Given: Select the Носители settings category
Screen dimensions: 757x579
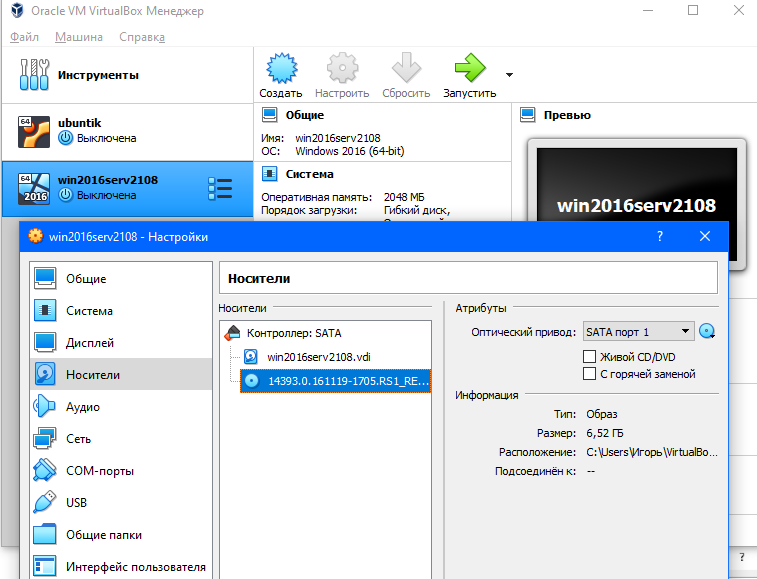Looking at the screenshot, I should click(x=121, y=374).
